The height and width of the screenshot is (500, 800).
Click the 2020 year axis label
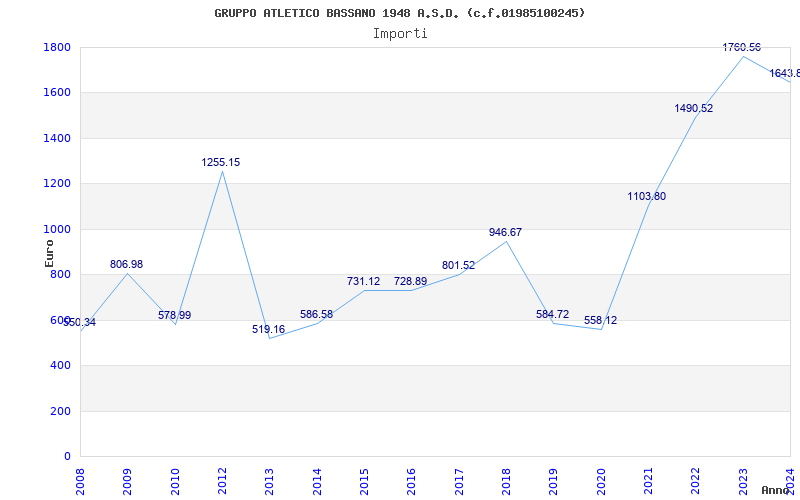pos(601,482)
